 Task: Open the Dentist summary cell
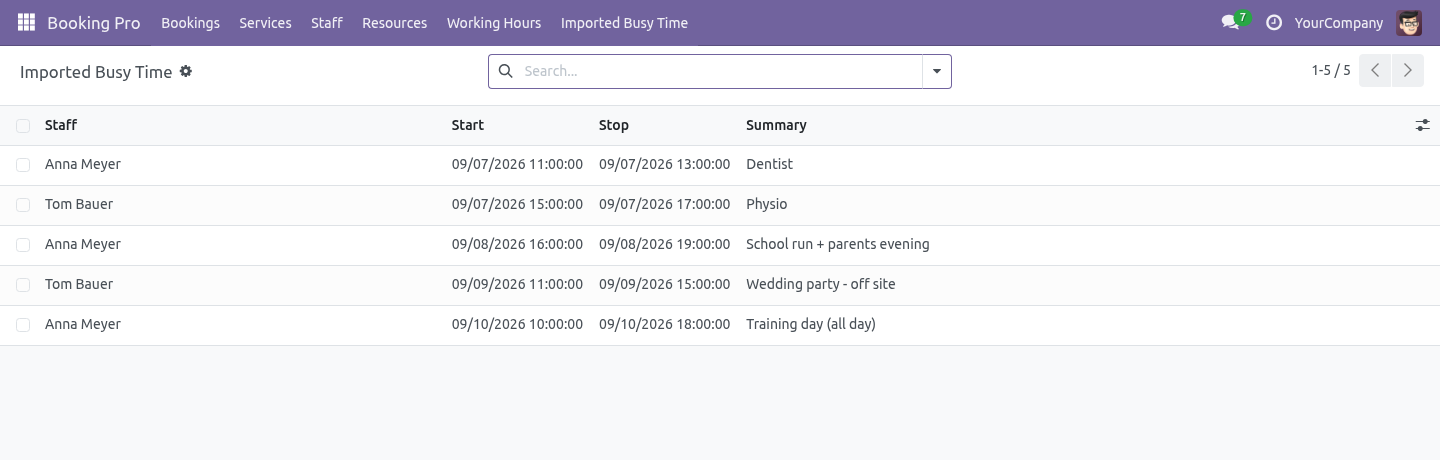tap(769, 164)
